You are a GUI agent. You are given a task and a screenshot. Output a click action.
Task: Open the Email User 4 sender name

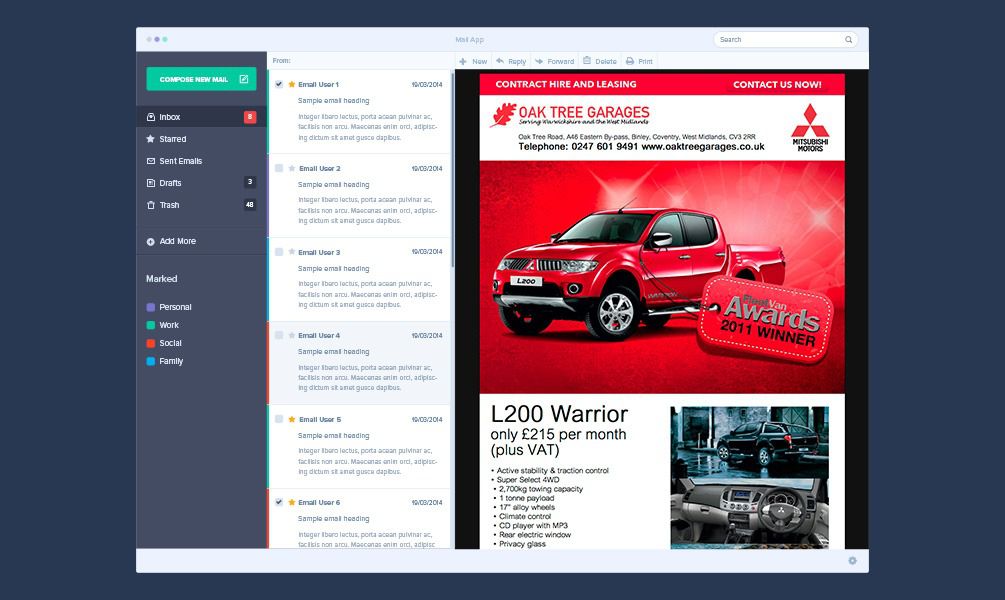click(x=319, y=336)
